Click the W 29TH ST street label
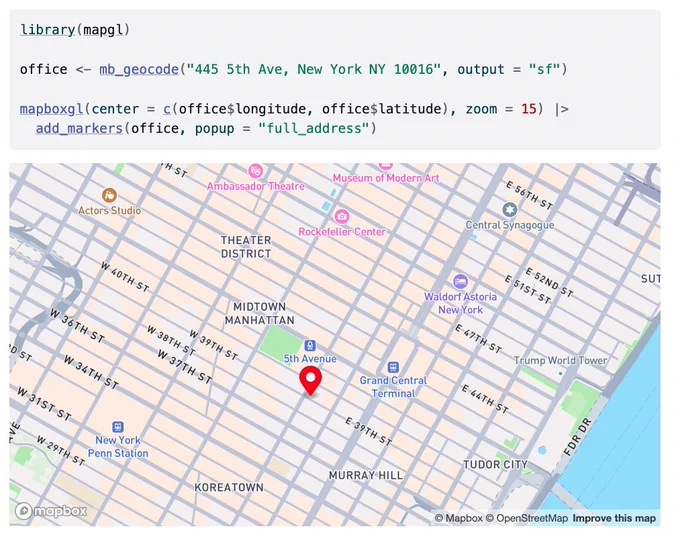The image size is (680, 537). click(x=60, y=451)
